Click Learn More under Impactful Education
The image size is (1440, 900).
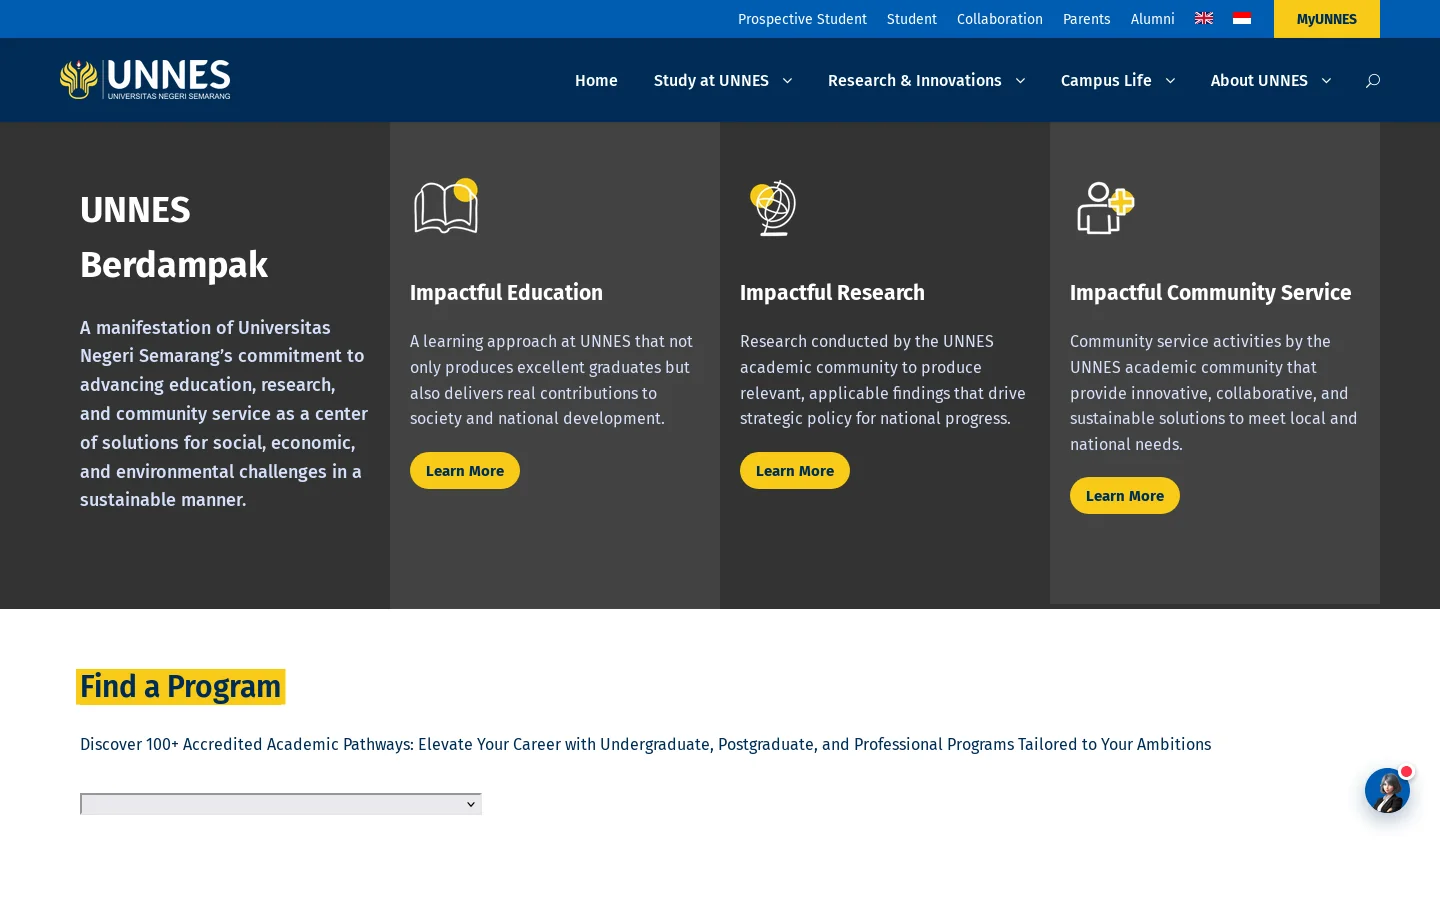click(x=465, y=471)
